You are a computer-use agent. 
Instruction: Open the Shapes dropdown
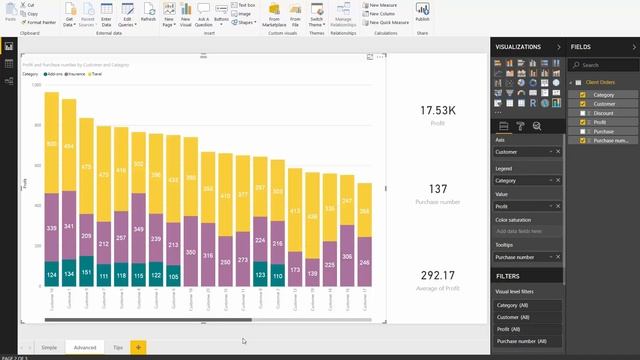click(244, 22)
